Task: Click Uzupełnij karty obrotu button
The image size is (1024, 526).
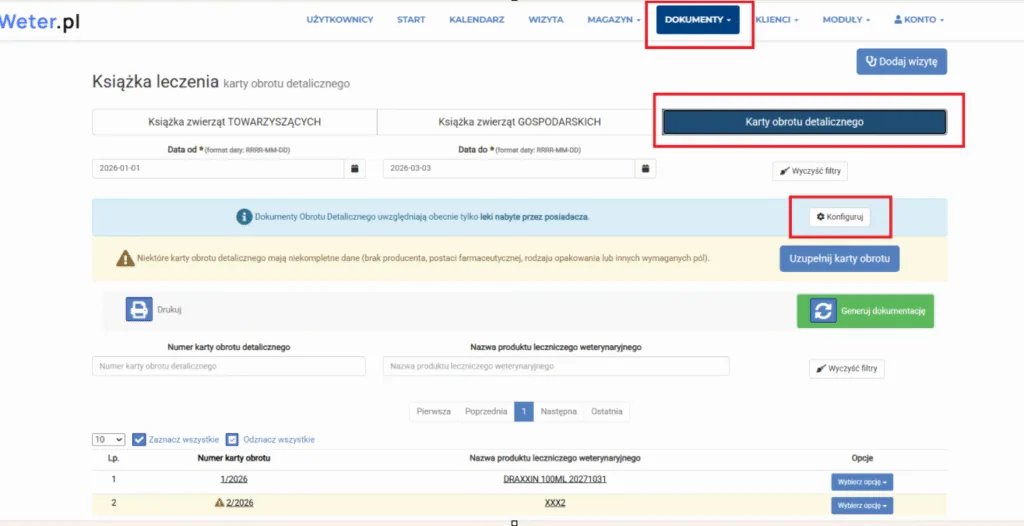Action: coord(839,259)
